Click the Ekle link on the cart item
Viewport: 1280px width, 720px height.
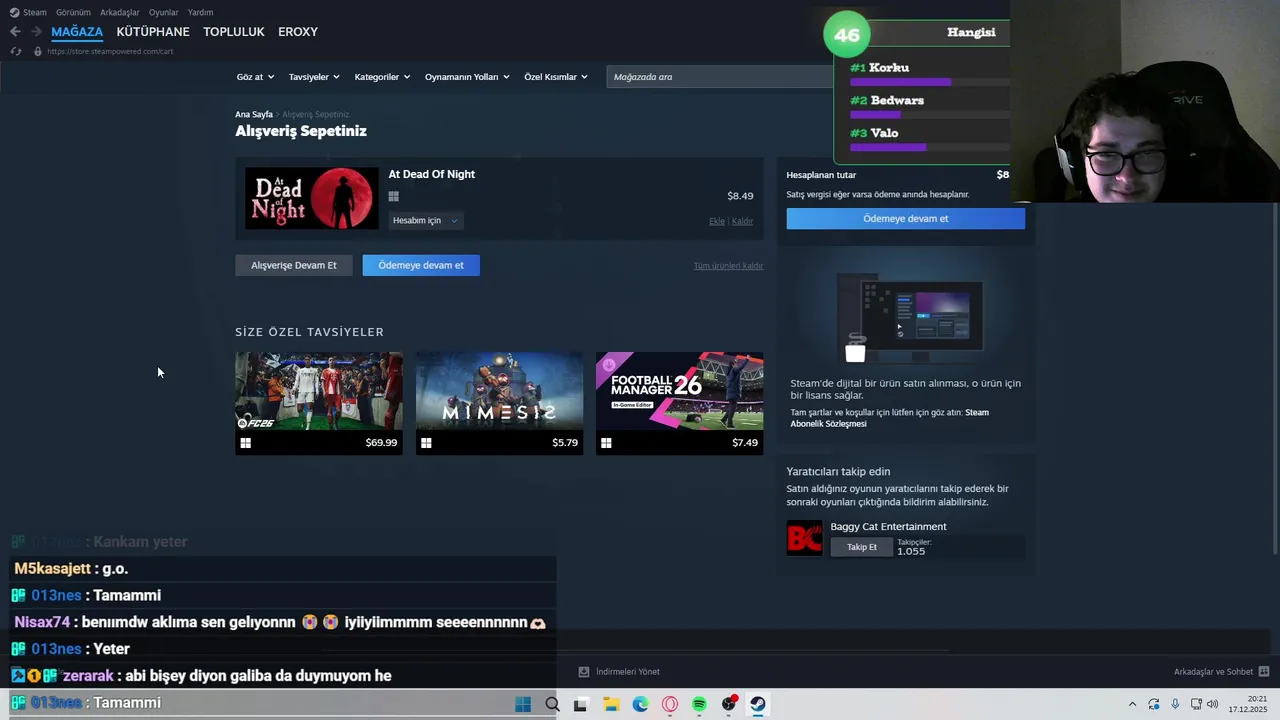point(716,221)
